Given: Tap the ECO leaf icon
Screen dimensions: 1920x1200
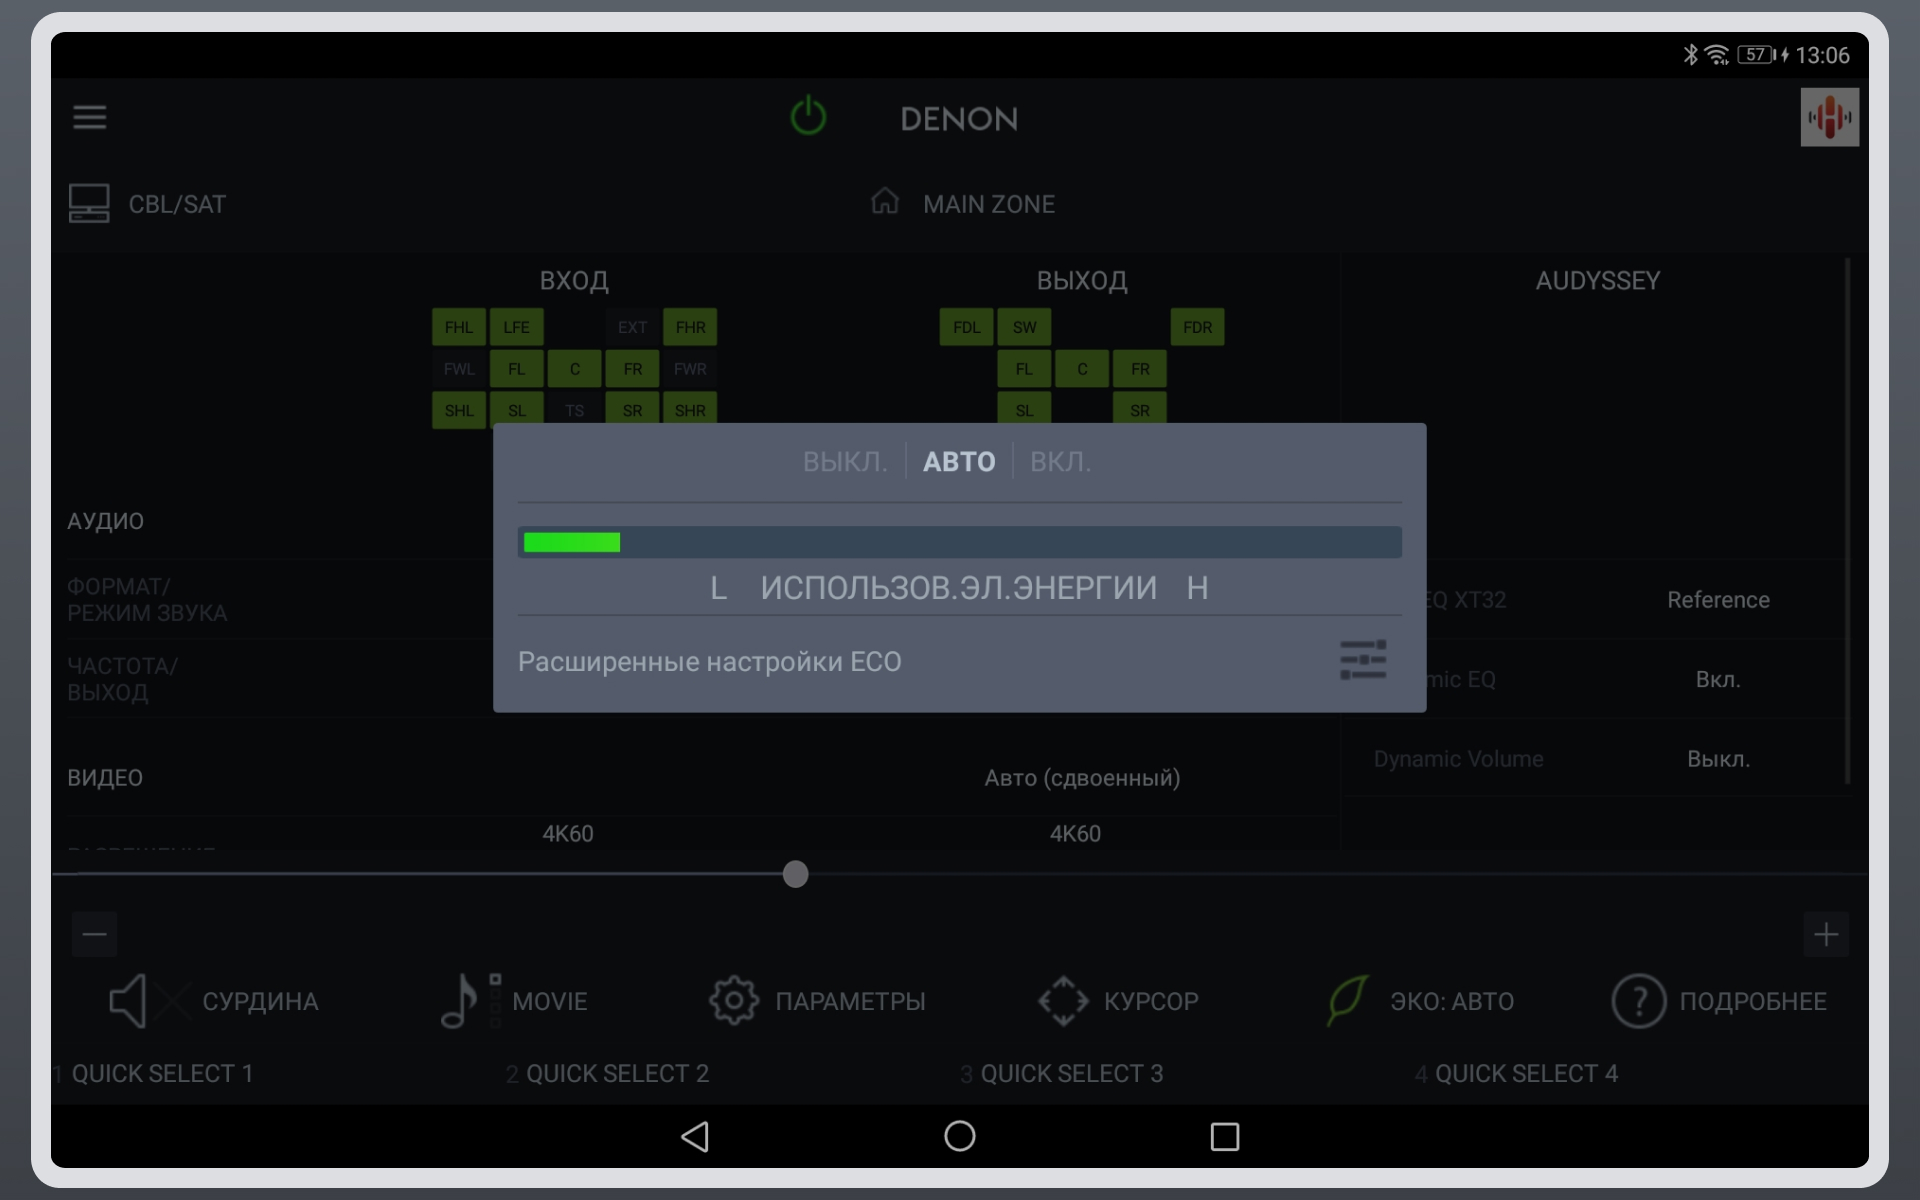Looking at the screenshot, I should (1347, 1001).
